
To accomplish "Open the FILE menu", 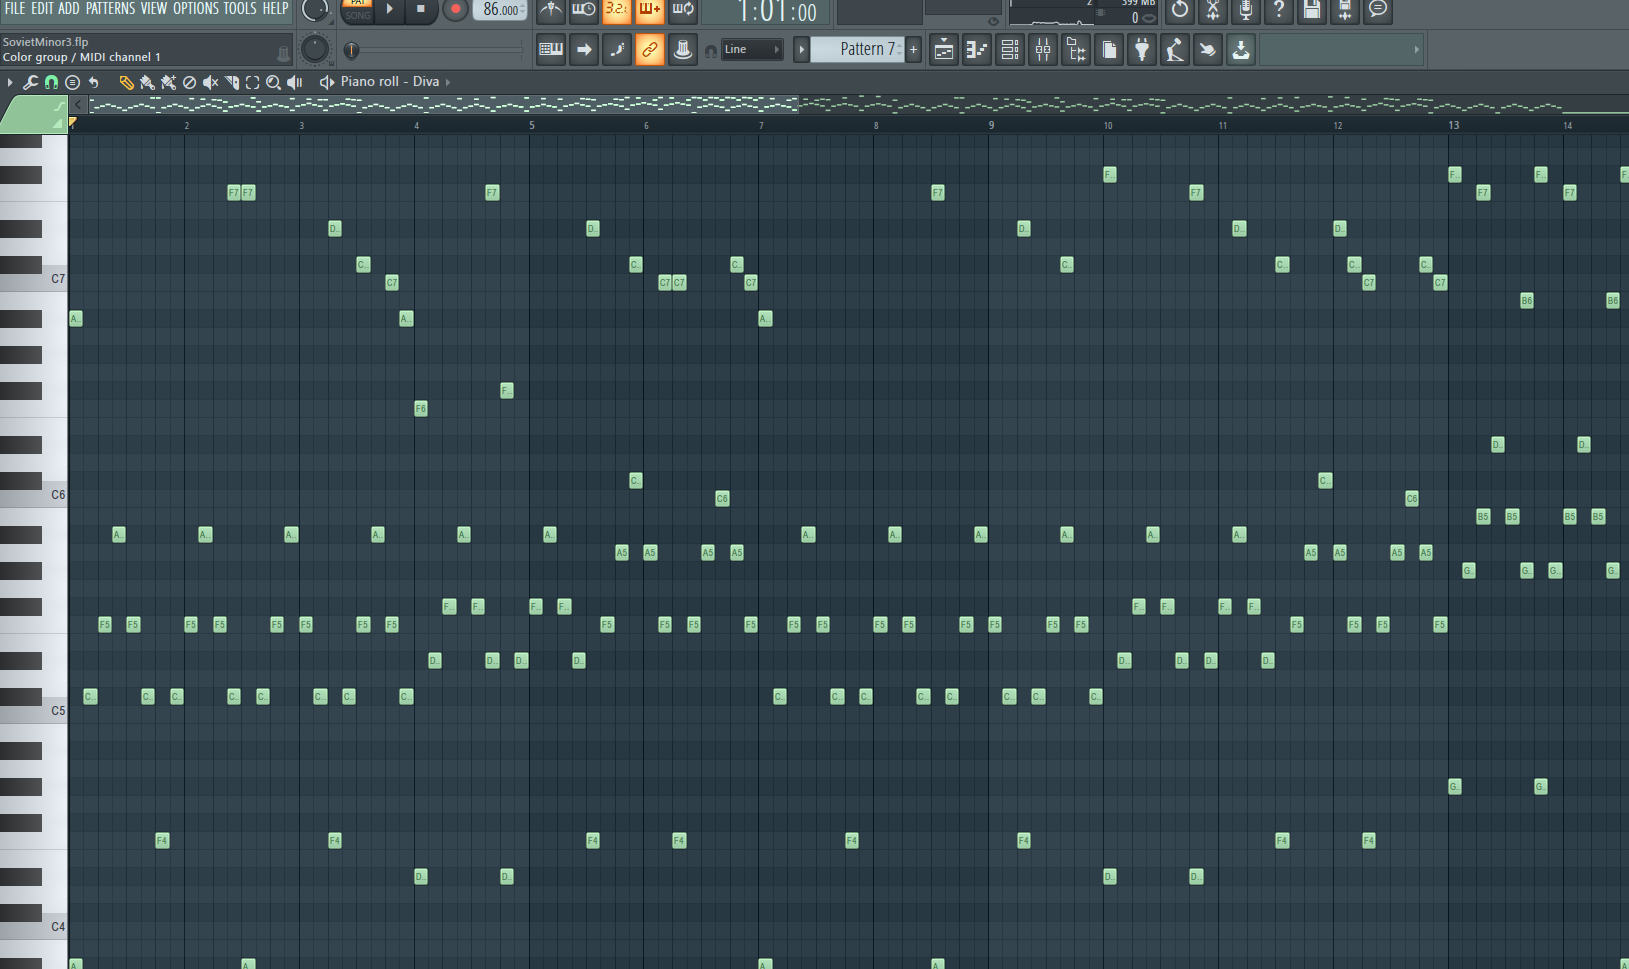I will click(x=15, y=8).
